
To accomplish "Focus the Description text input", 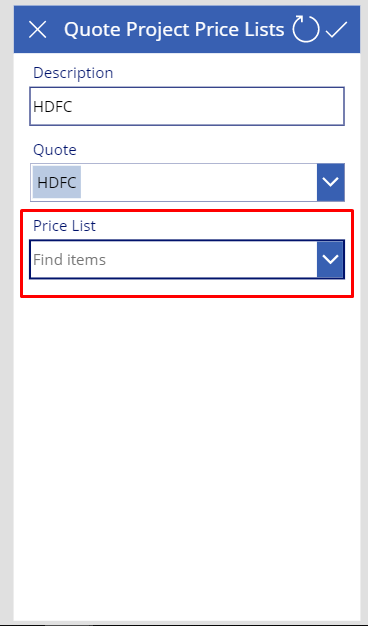I will click(x=187, y=106).
